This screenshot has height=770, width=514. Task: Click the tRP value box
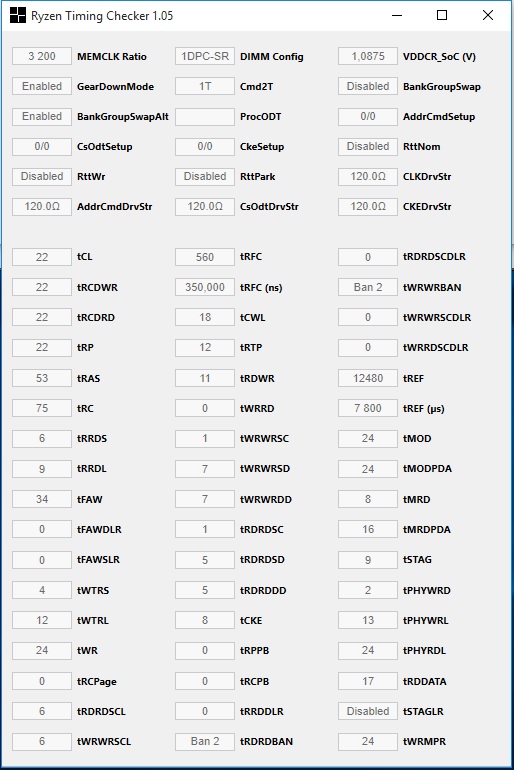point(42,347)
